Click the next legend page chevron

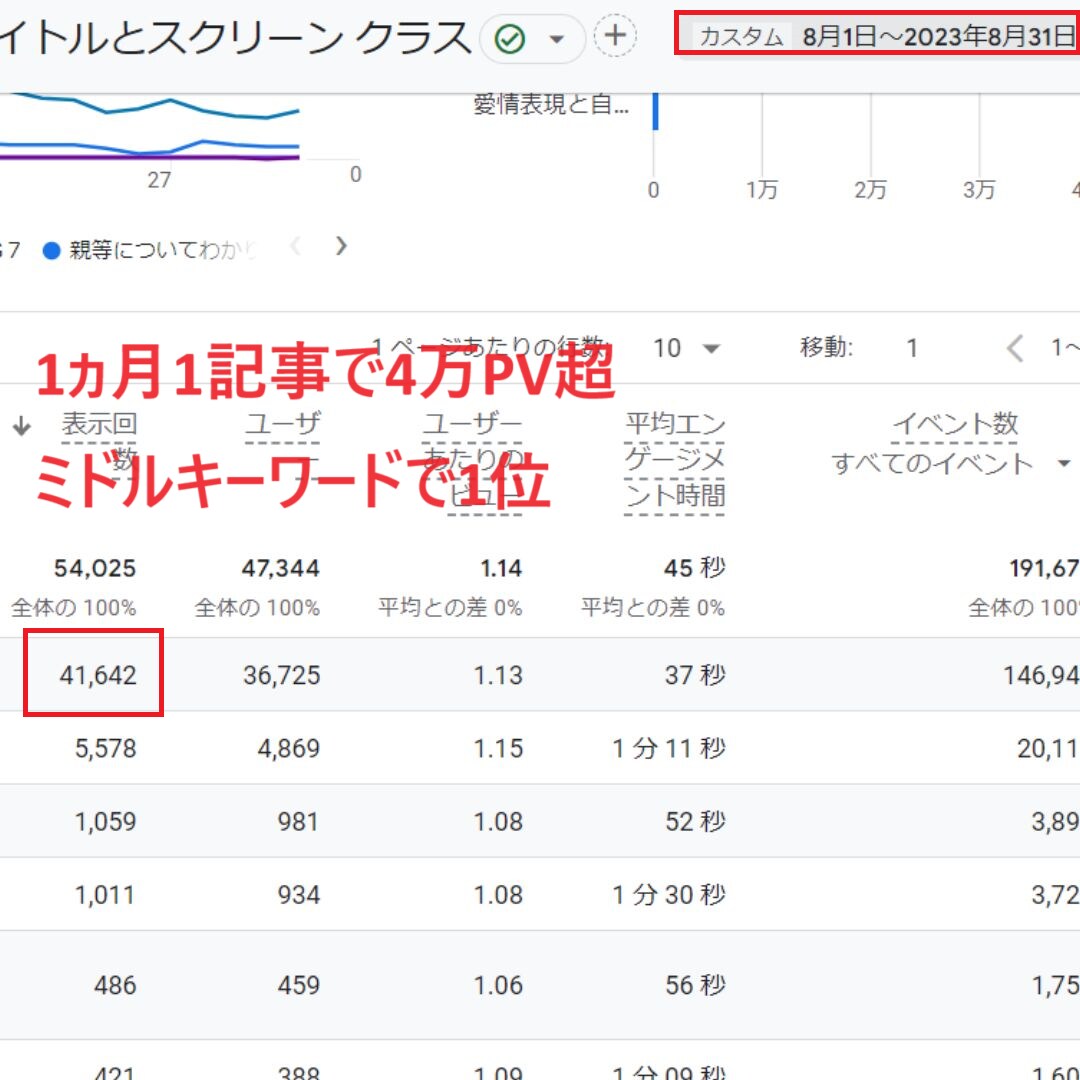[341, 246]
